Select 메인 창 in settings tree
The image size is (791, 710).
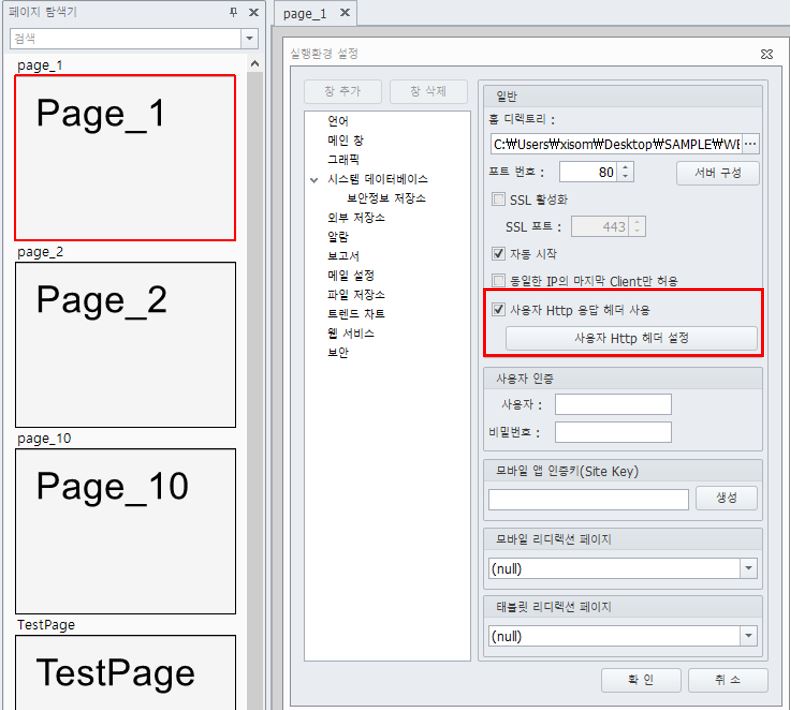(346, 140)
